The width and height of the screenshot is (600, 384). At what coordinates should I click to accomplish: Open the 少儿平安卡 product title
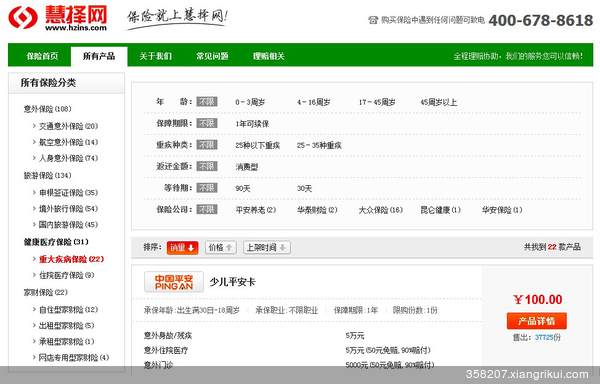point(232,282)
